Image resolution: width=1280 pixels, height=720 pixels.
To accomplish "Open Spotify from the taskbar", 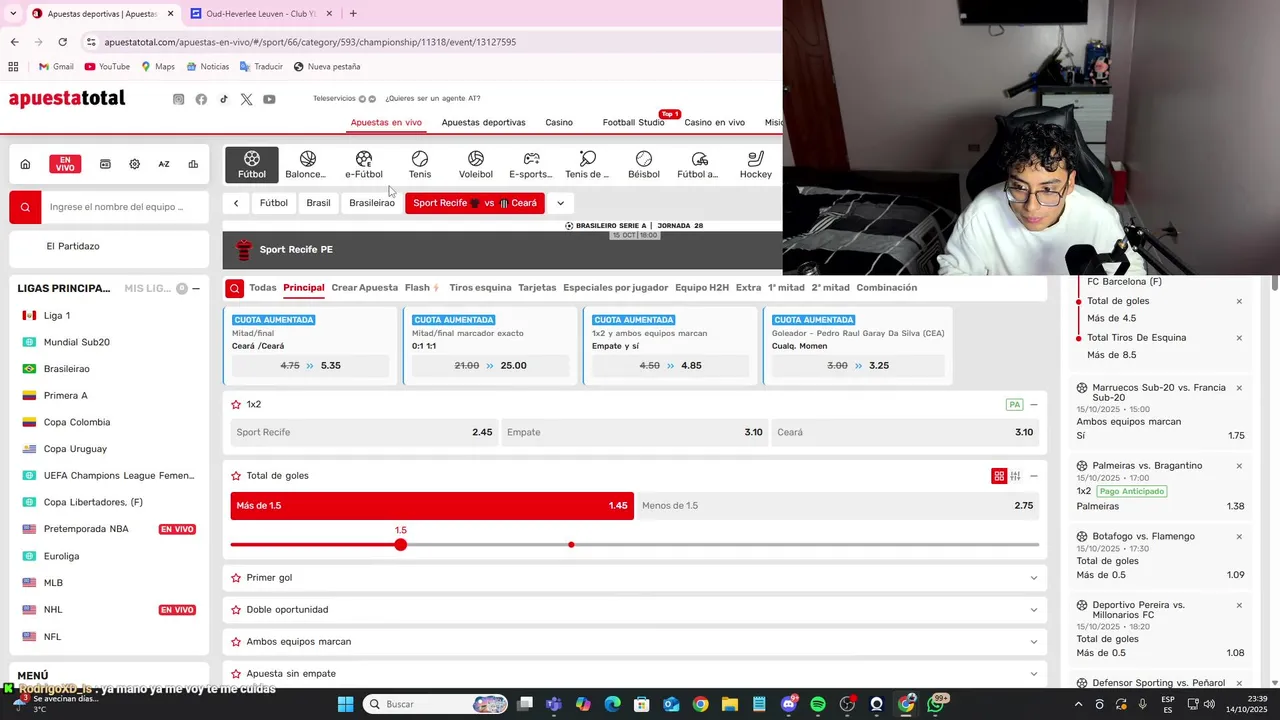I will [818, 704].
